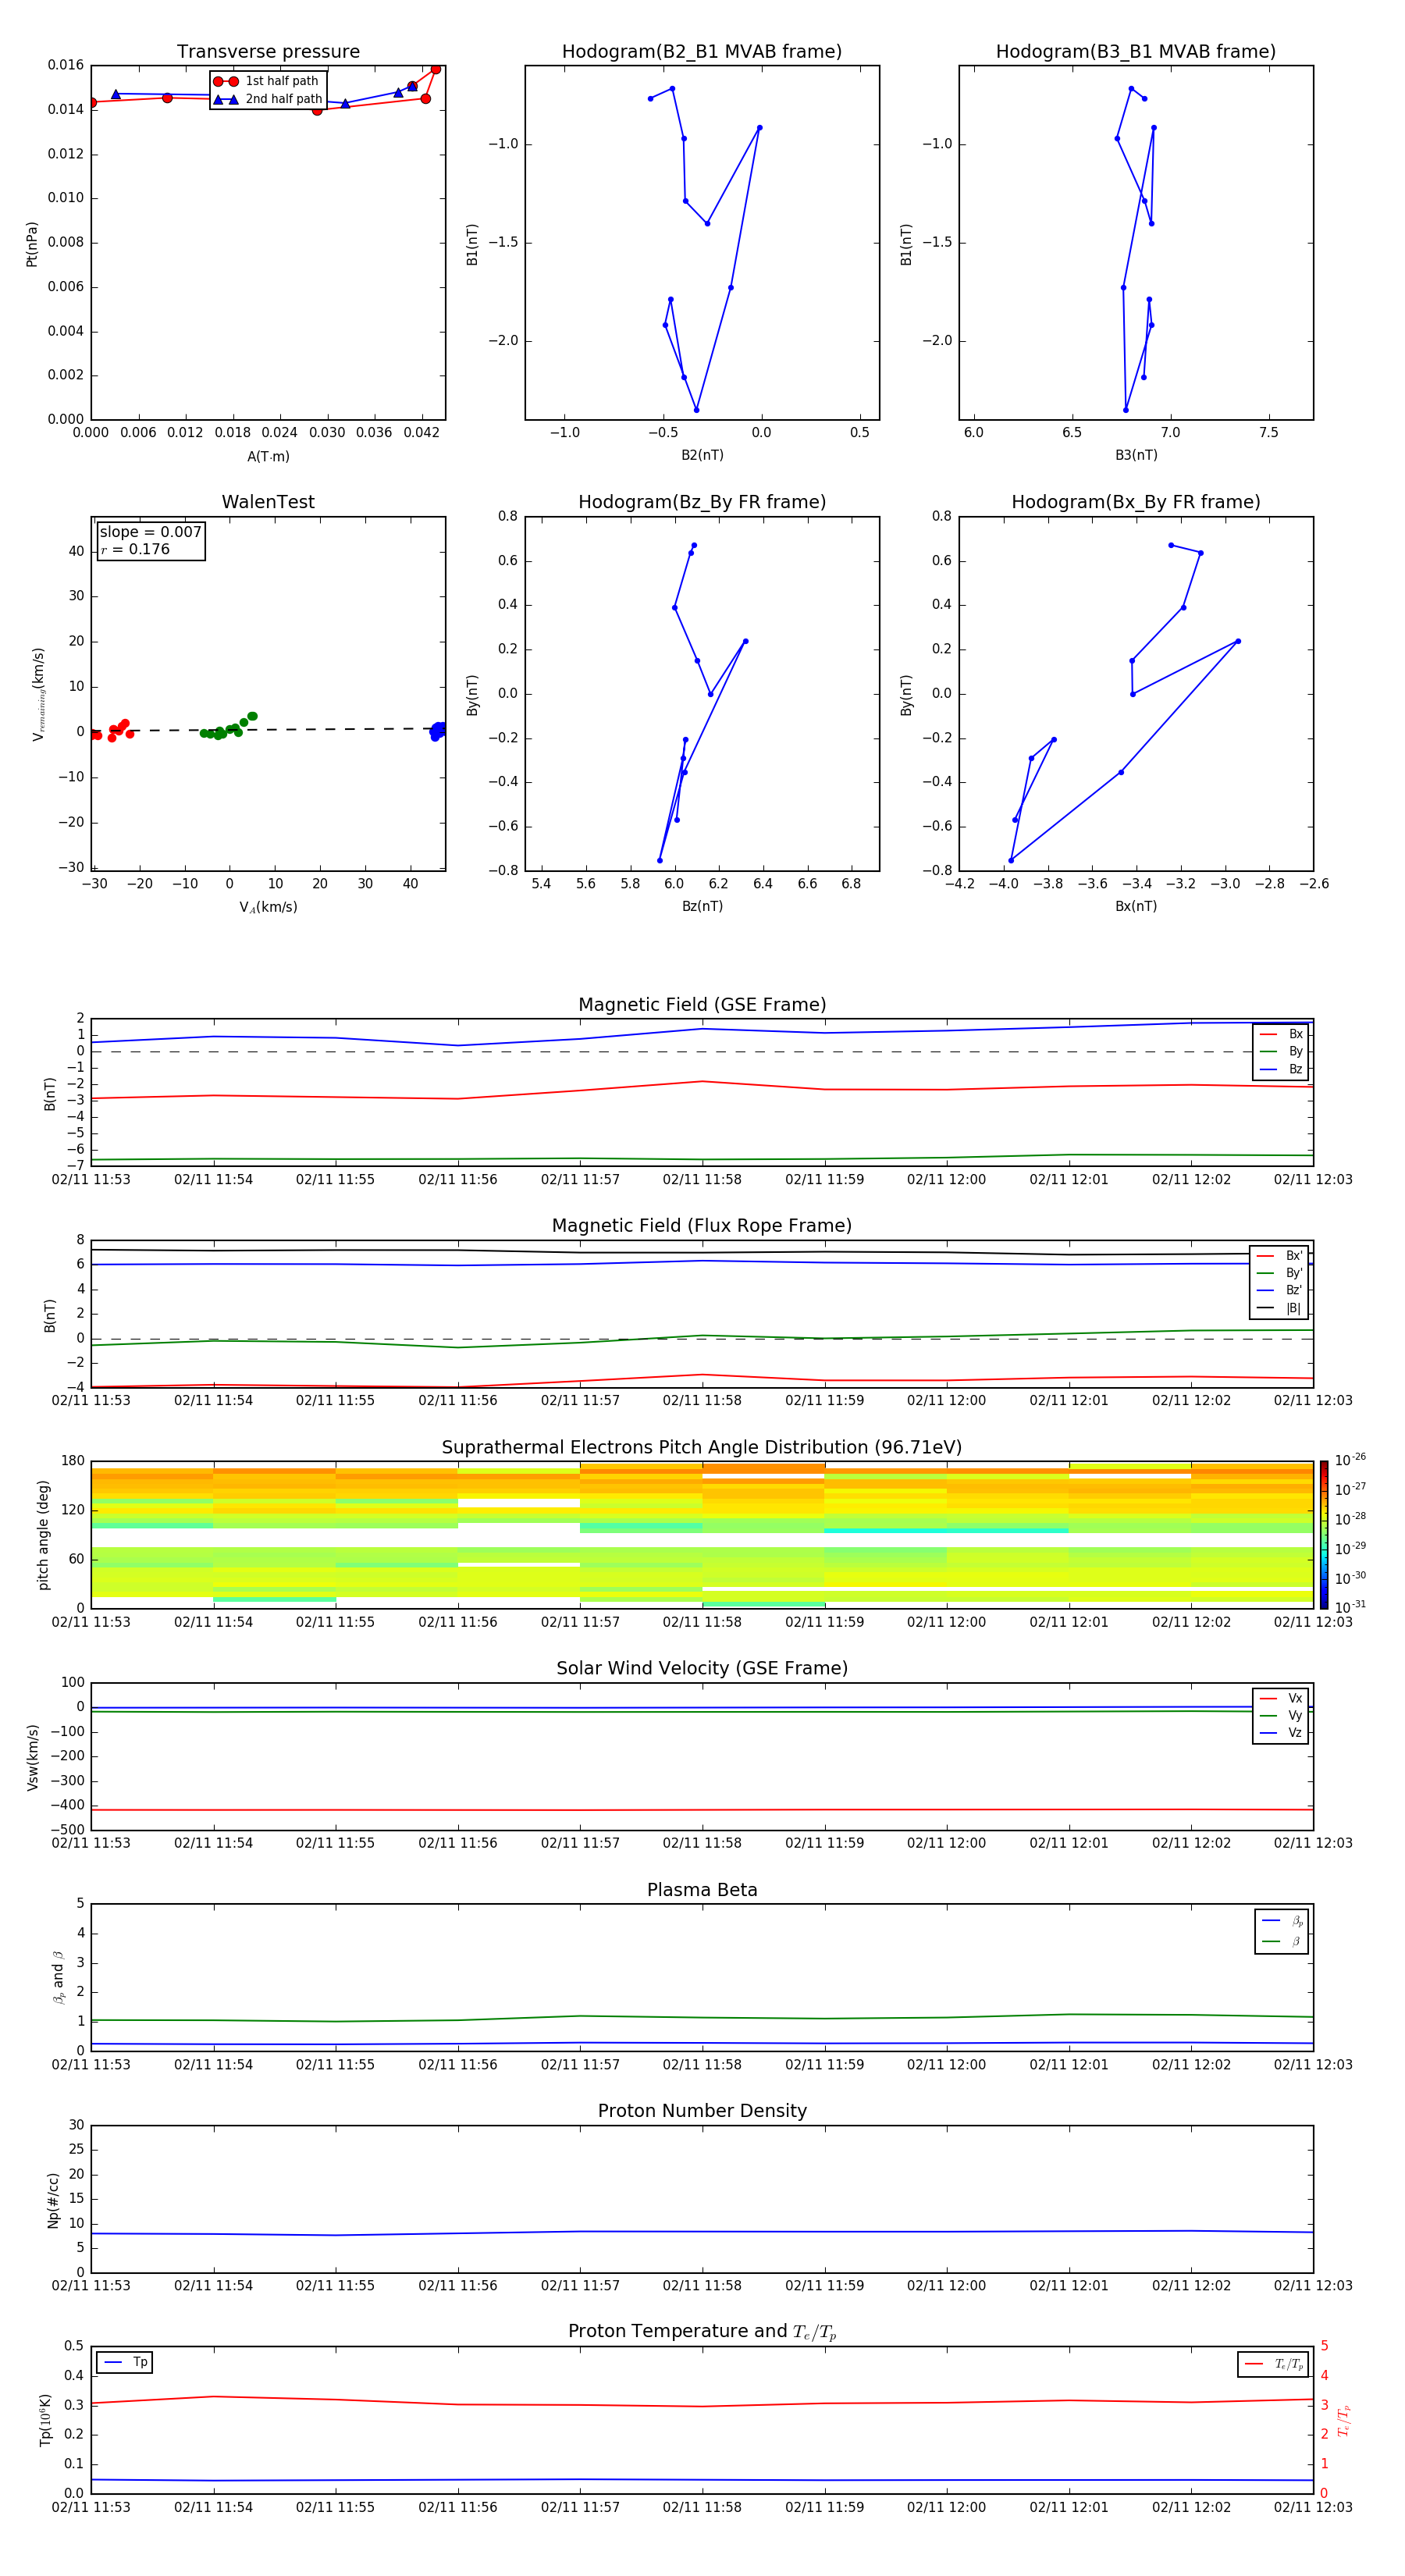Click the 'Tp(10^6K)' y-axis label
Image resolution: width=1405 pixels, height=2576 pixels.
(45, 2420)
